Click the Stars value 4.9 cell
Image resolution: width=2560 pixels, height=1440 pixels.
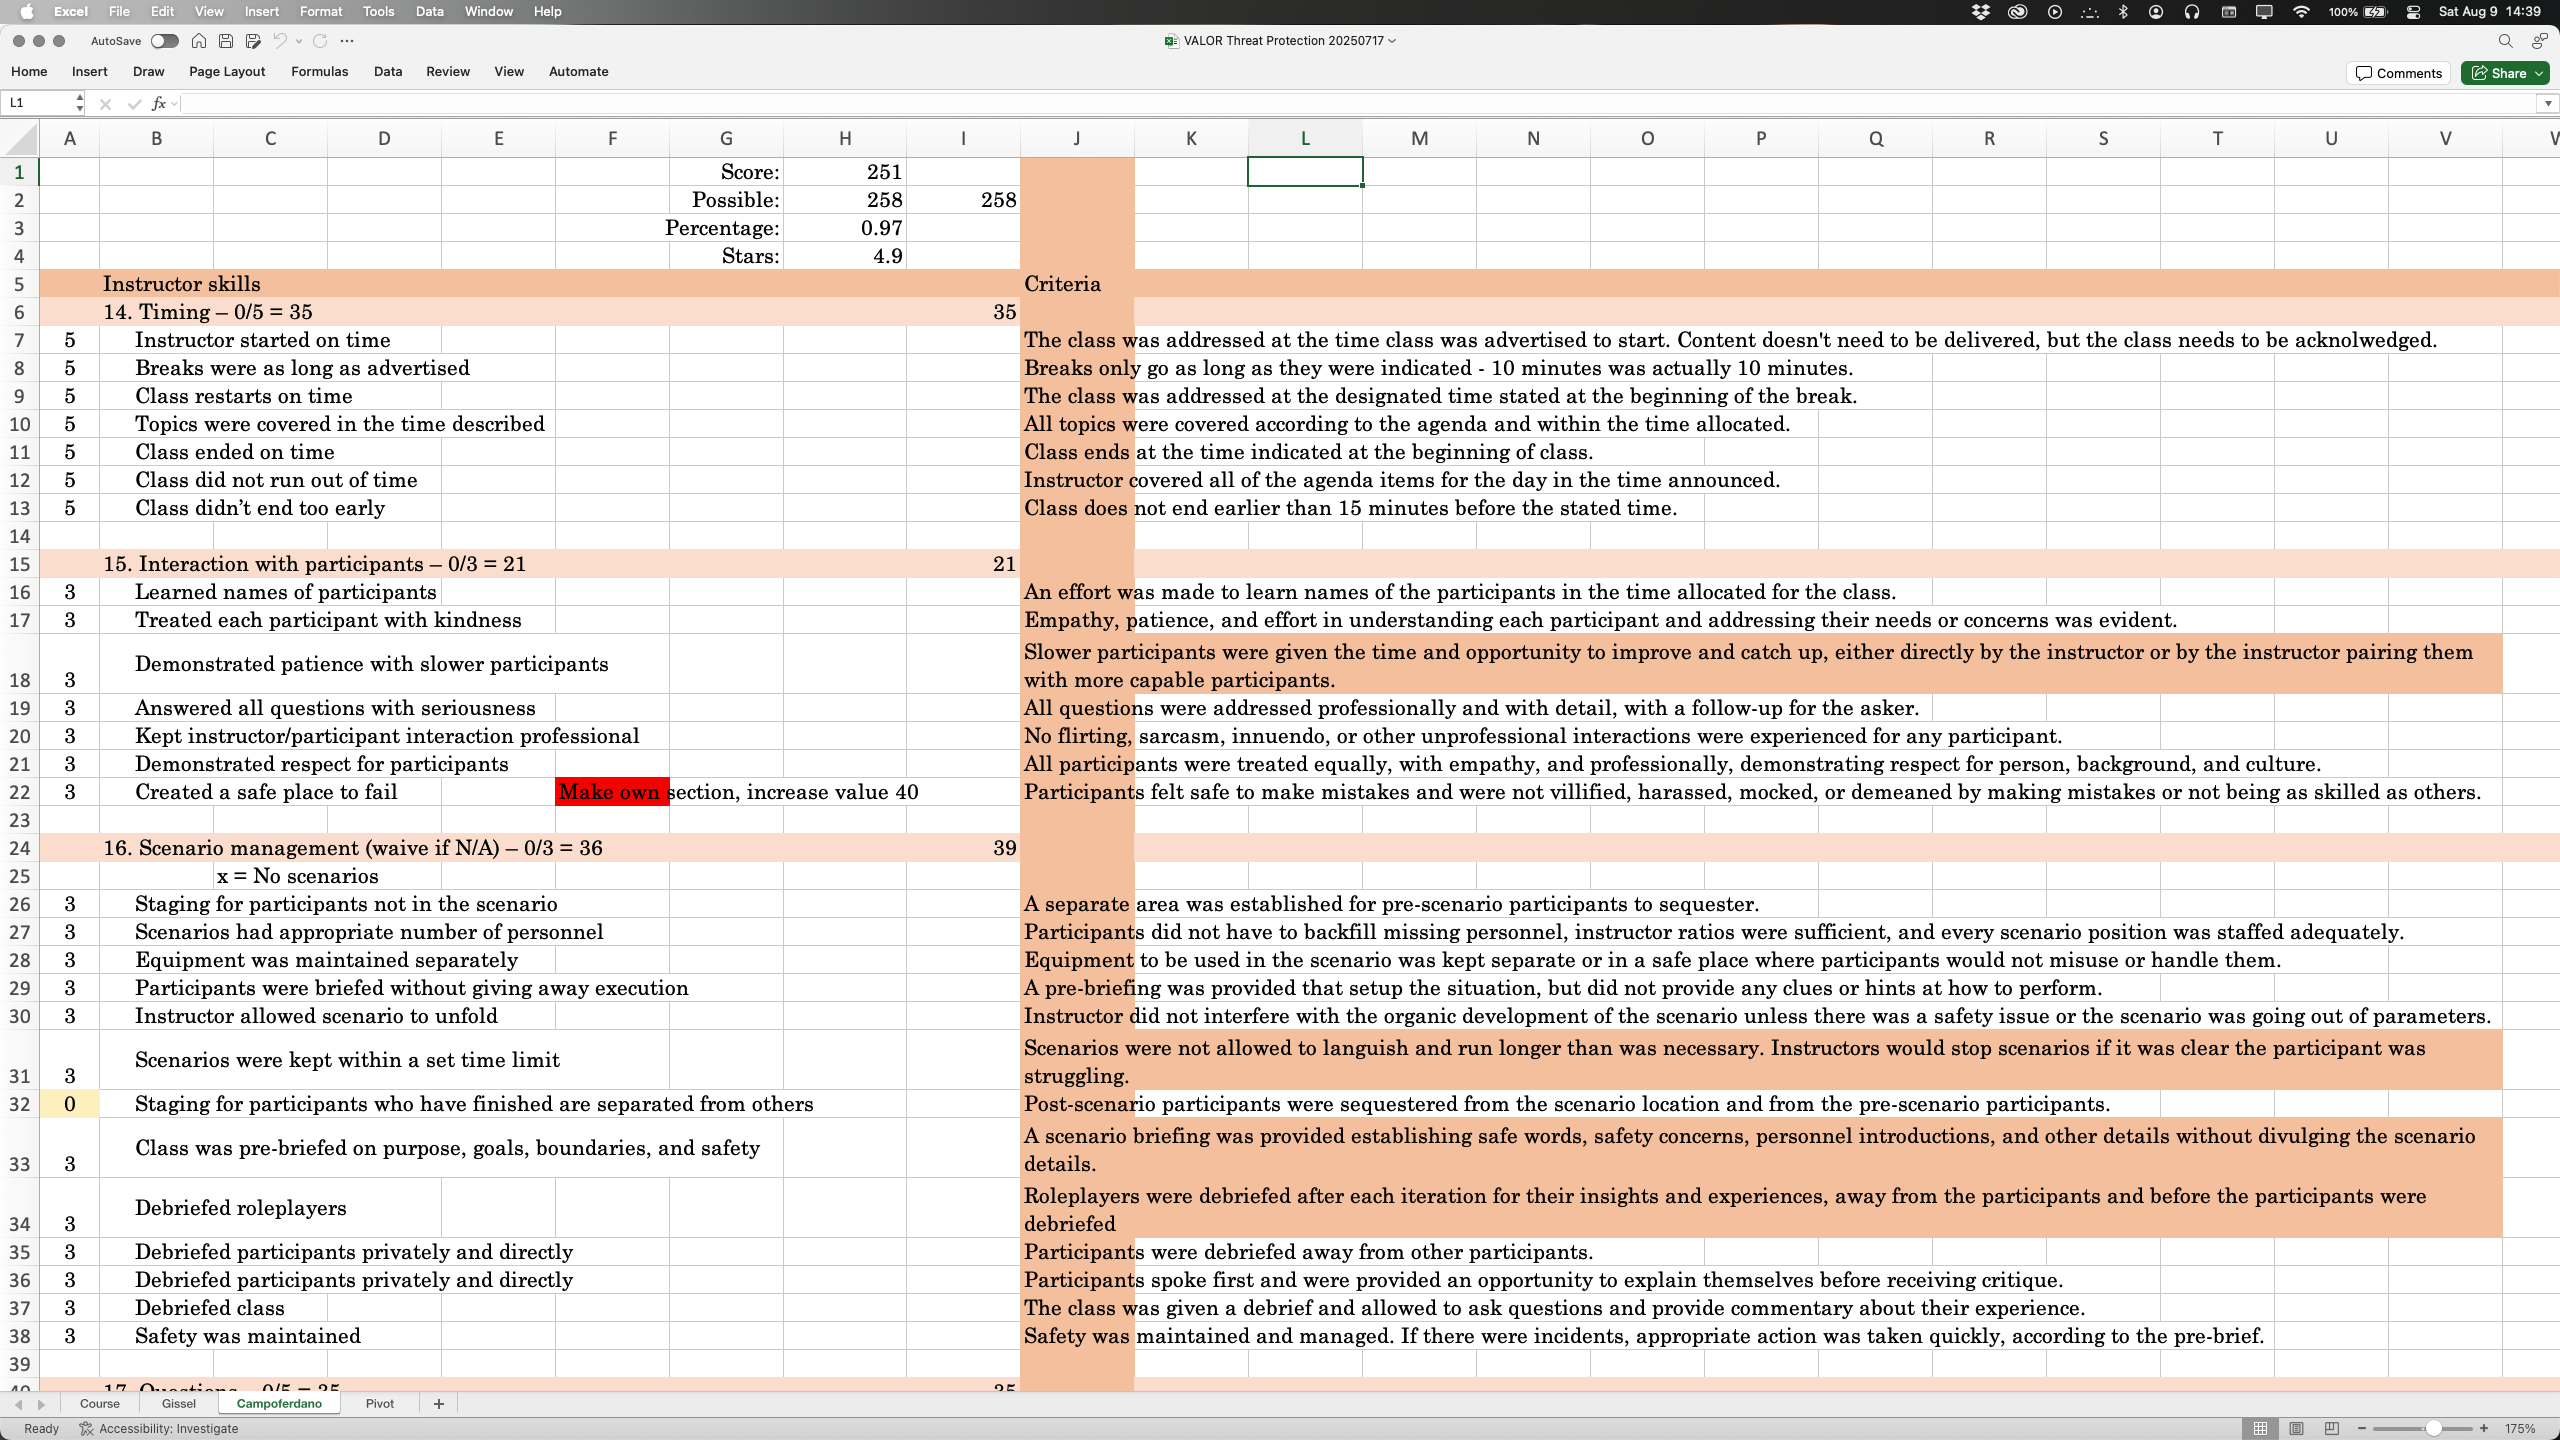pos(845,256)
